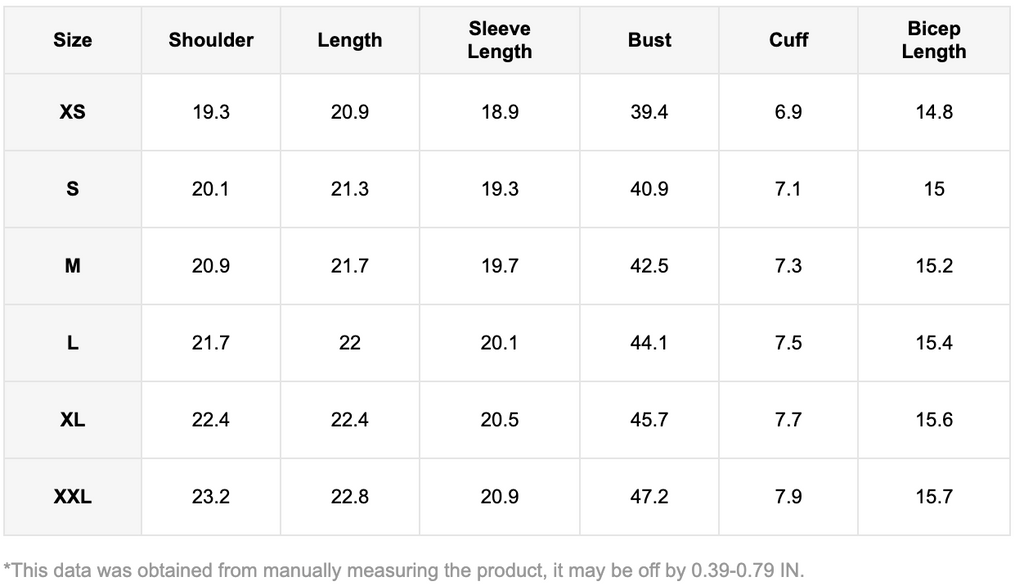The image size is (1024, 586).
Task: Select the M cuff value 7.3
Action: click(788, 266)
